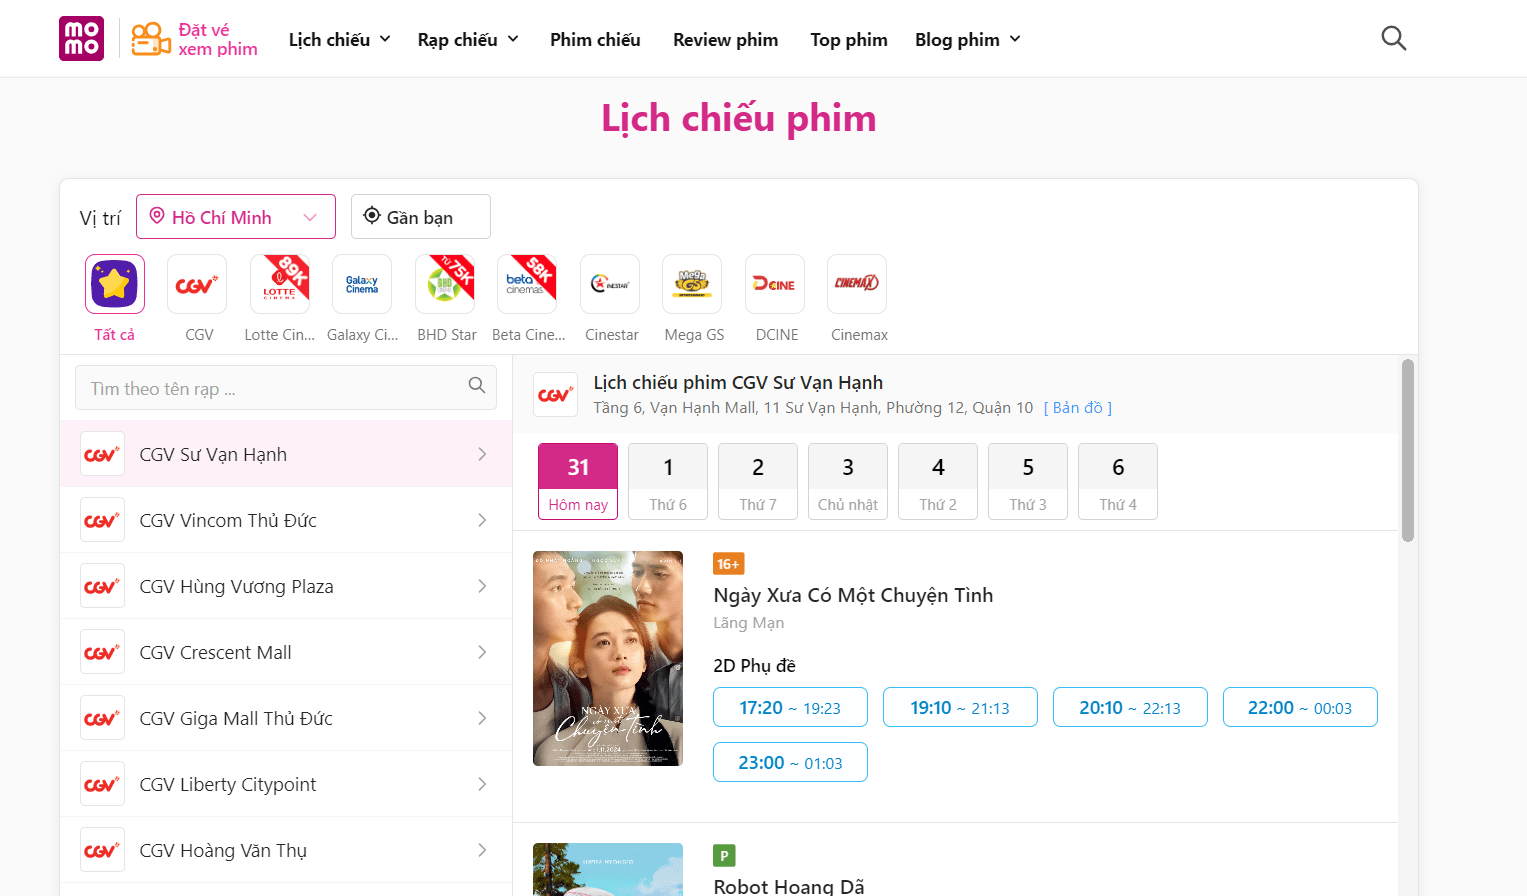The width and height of the screenshot is (1527, 896).
Task: Choose the Galaxy Cinema brand icon
Action: pyautogui.click(x=362, y=285)
